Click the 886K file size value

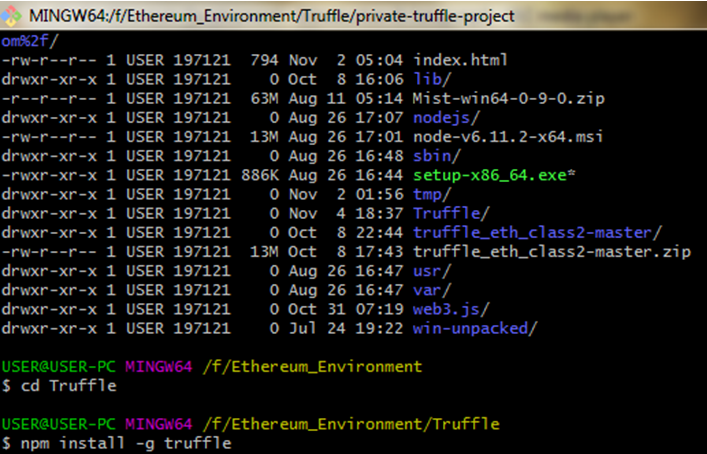click(x=260, y=175)
